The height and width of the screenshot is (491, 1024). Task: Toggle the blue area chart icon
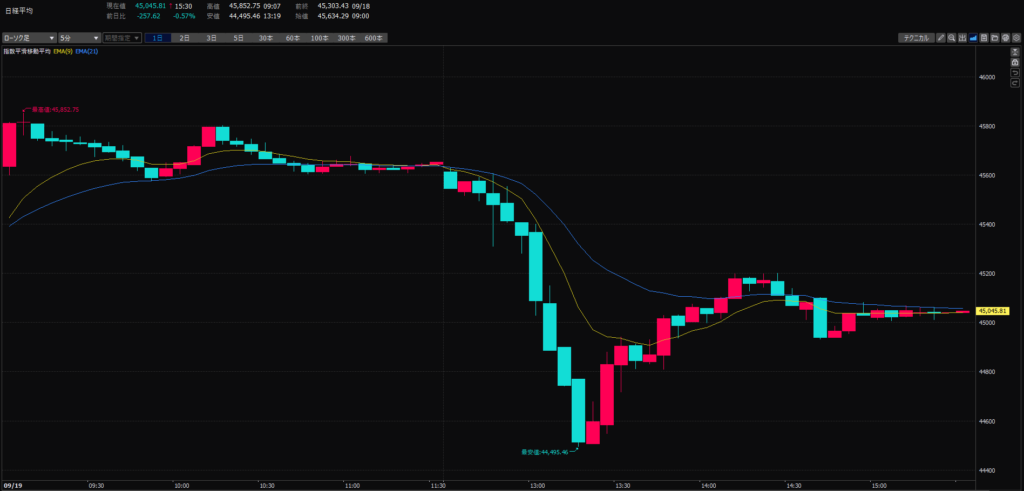tap(974, 38)
